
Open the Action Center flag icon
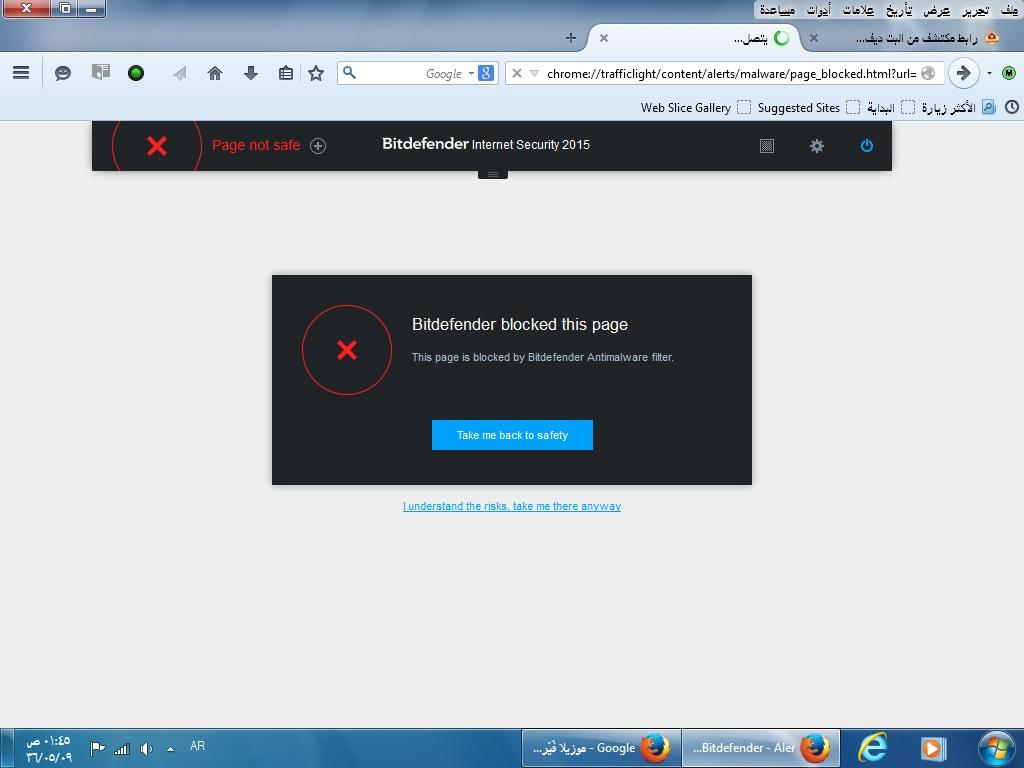click(97, 748)
